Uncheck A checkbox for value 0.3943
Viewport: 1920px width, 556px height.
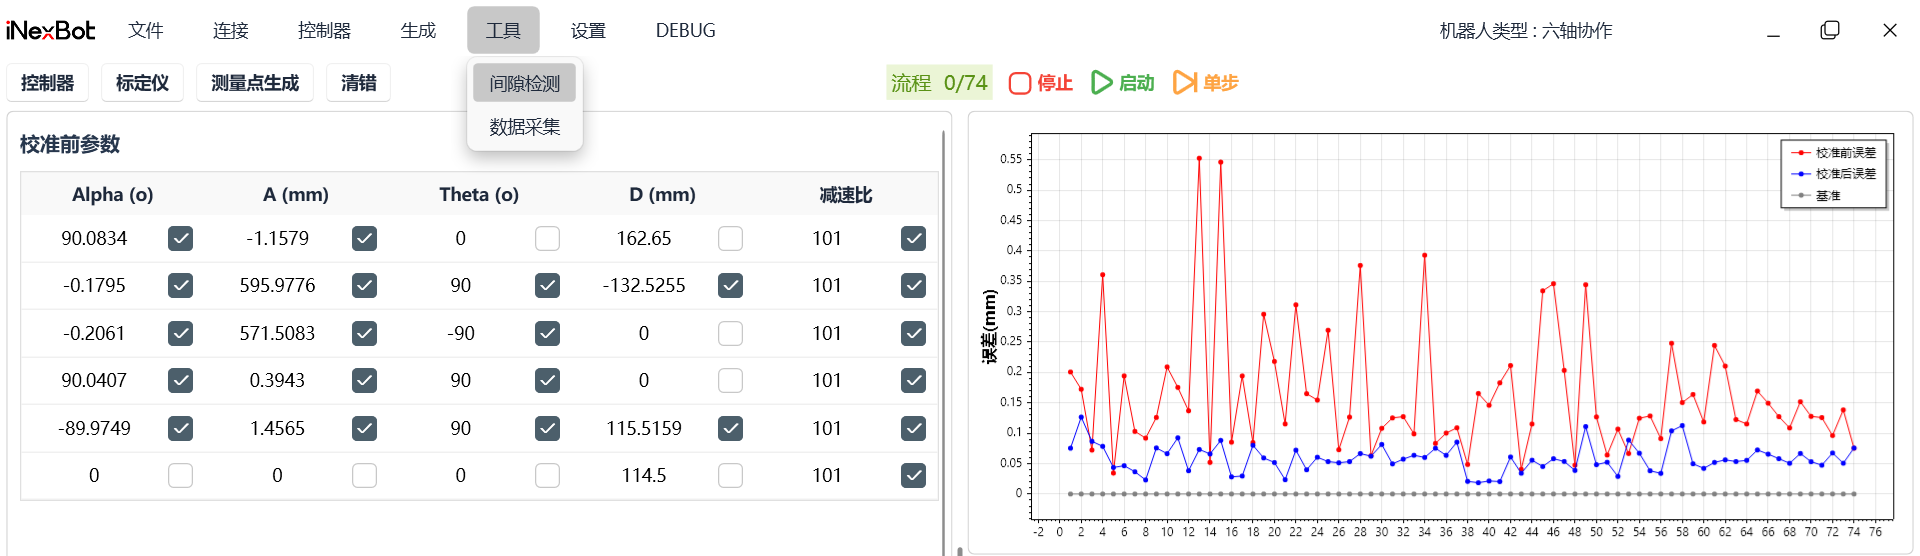[x=364, y=380]
